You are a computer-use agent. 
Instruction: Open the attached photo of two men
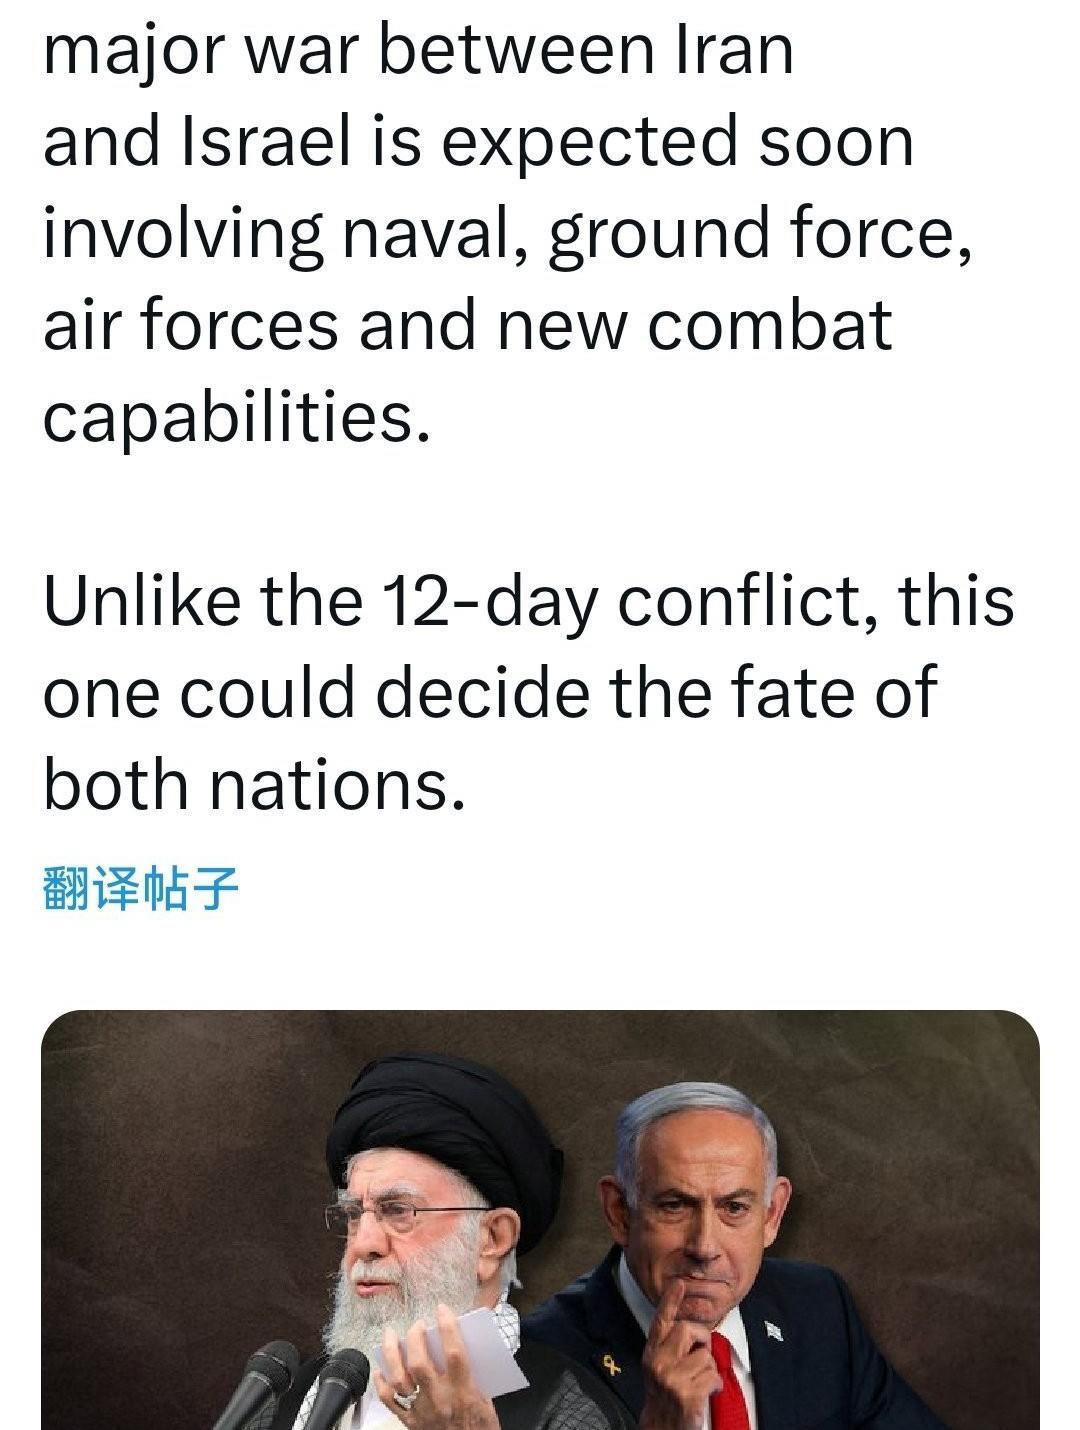540,1220
